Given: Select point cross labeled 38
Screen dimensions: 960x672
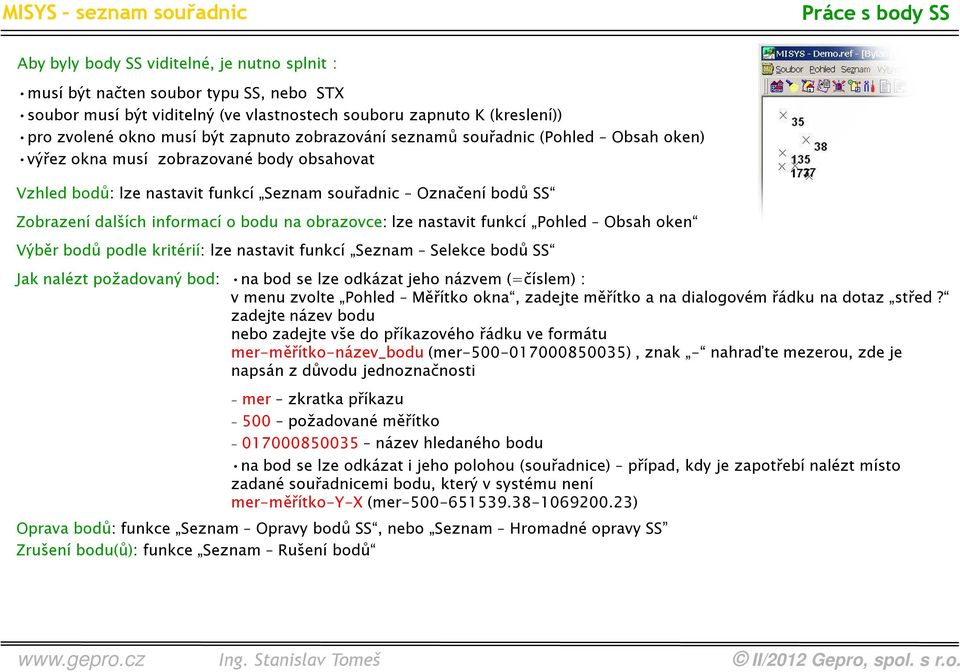Looking at the screenshot, I should pyautogui.click(x=806, y=140).
